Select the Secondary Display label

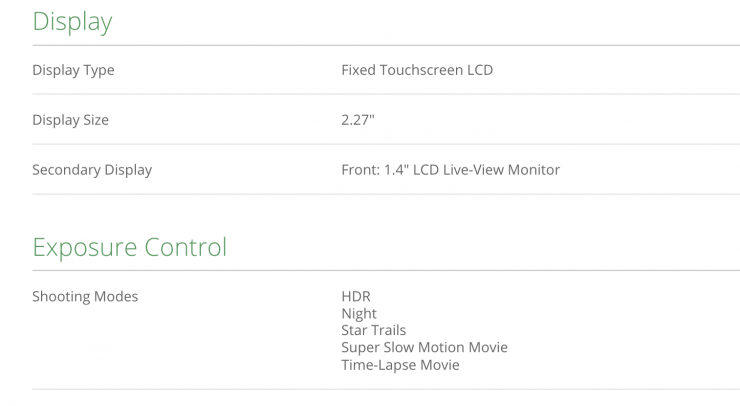click(92, 170)
